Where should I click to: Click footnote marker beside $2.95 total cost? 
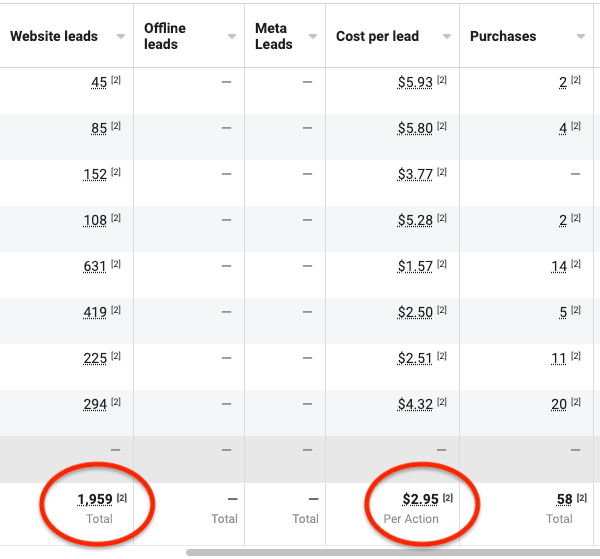pos(448,498)
